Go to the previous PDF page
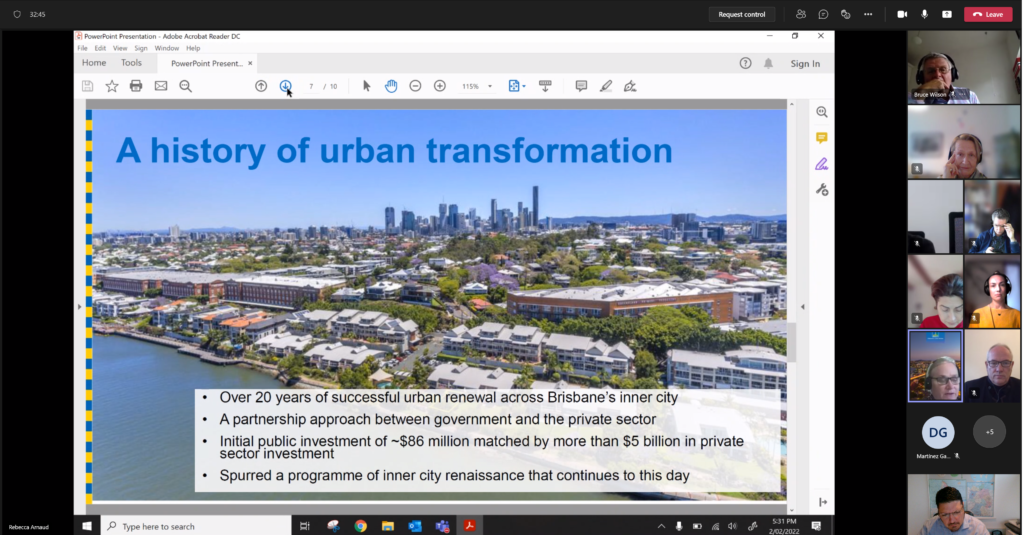This screenshot has height=535, width=1024. 261,86
